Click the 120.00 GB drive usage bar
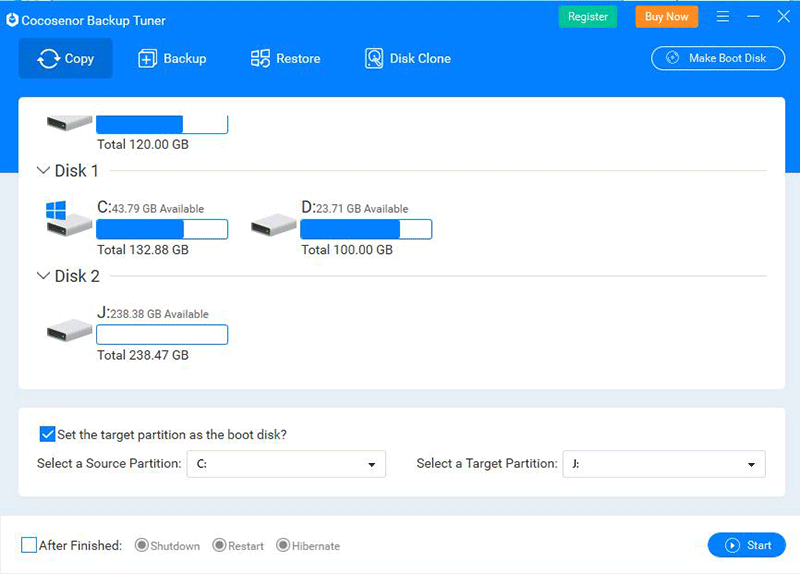This screenshot has height=574, width=800. point(162,124)
